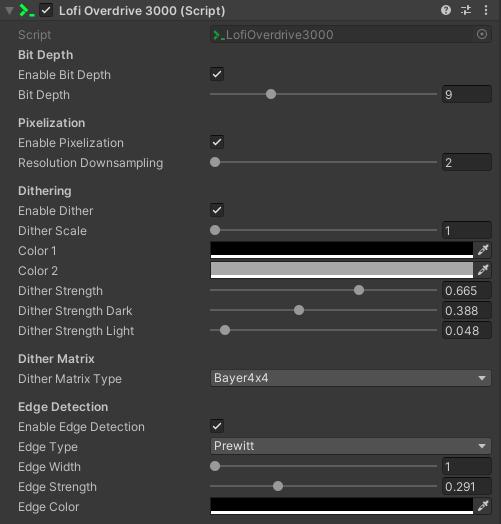Click the Pixelization section heading
The width and height of the screenshot is (501, 524).
pos(51,123)
